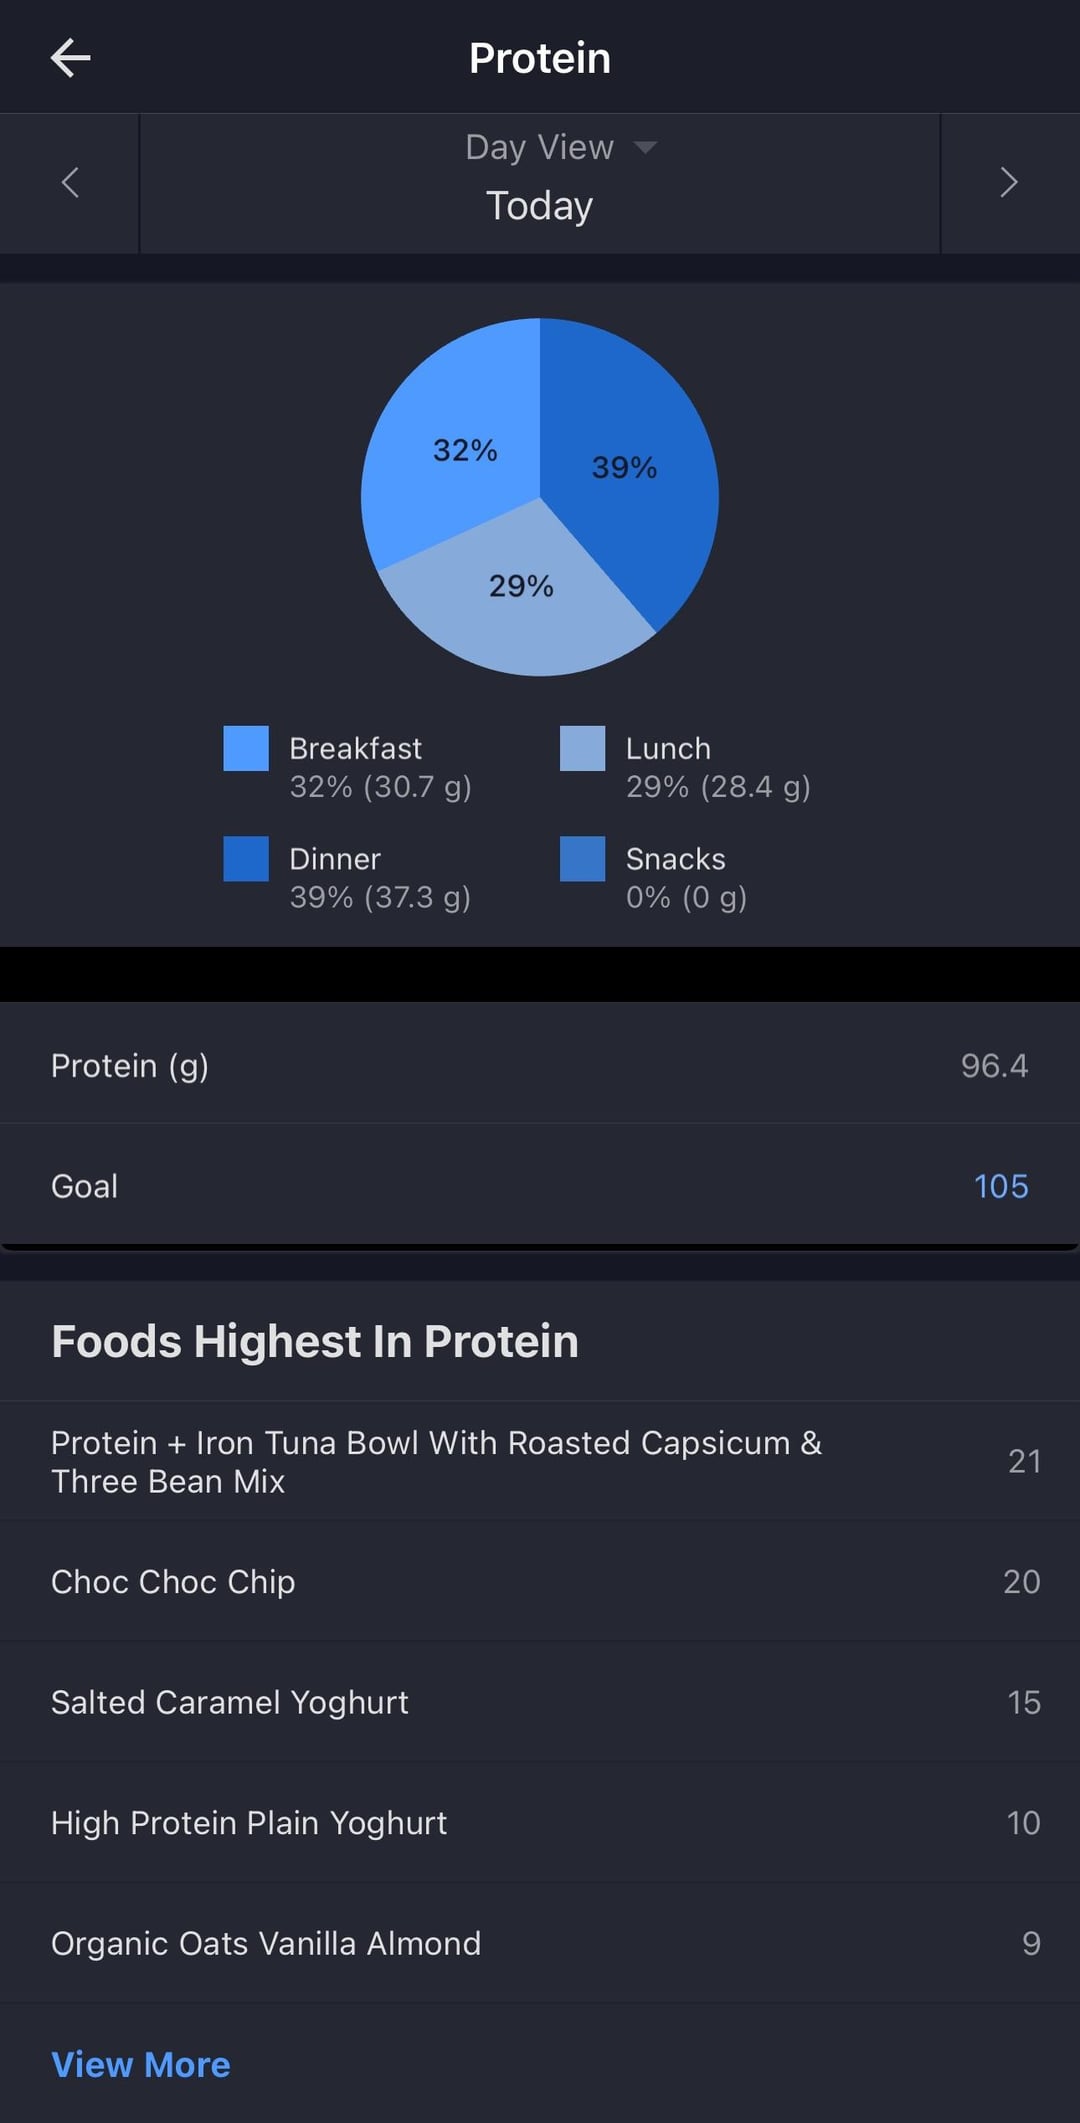Viewport: 1080px width, 2123px height.
Task: Edit the protein goal value 105
Action: pos(1000,1186)
